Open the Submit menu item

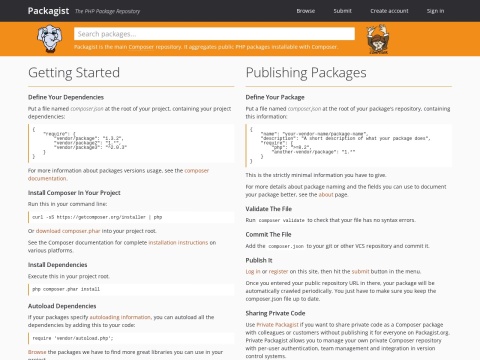click(342, 11)
